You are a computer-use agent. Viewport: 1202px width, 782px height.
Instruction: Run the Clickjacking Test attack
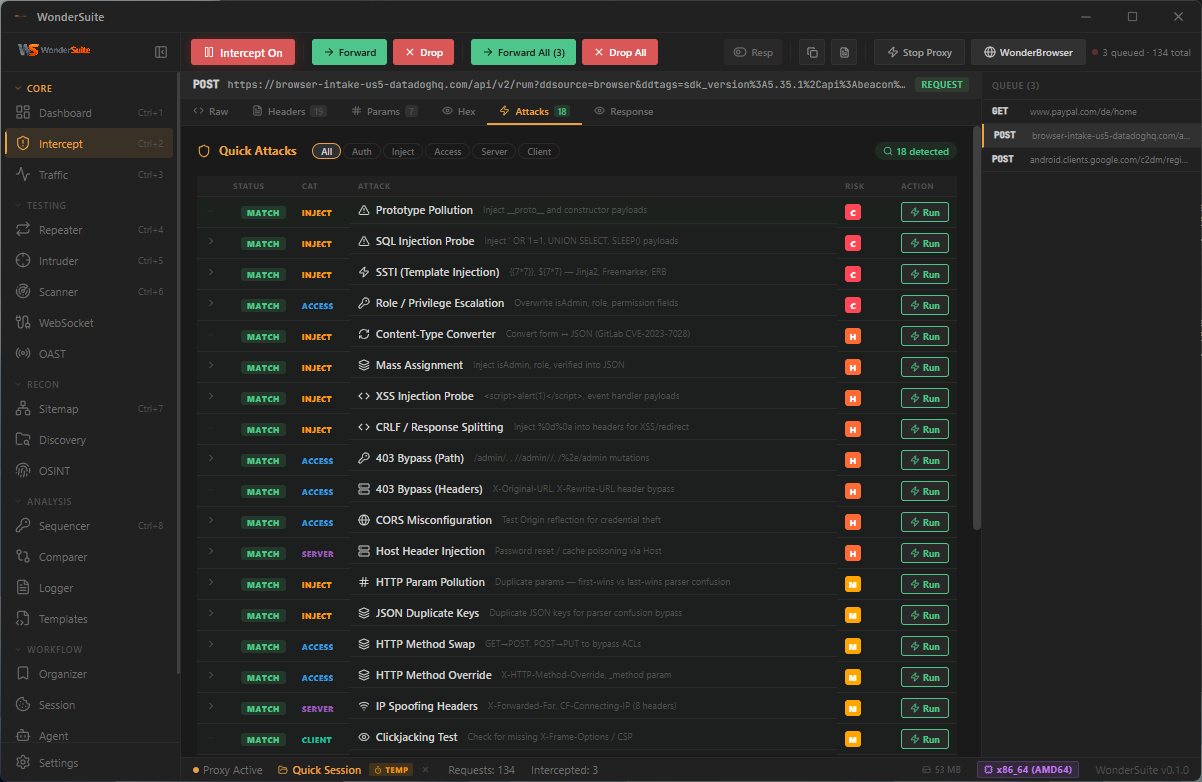pos(925,739)
